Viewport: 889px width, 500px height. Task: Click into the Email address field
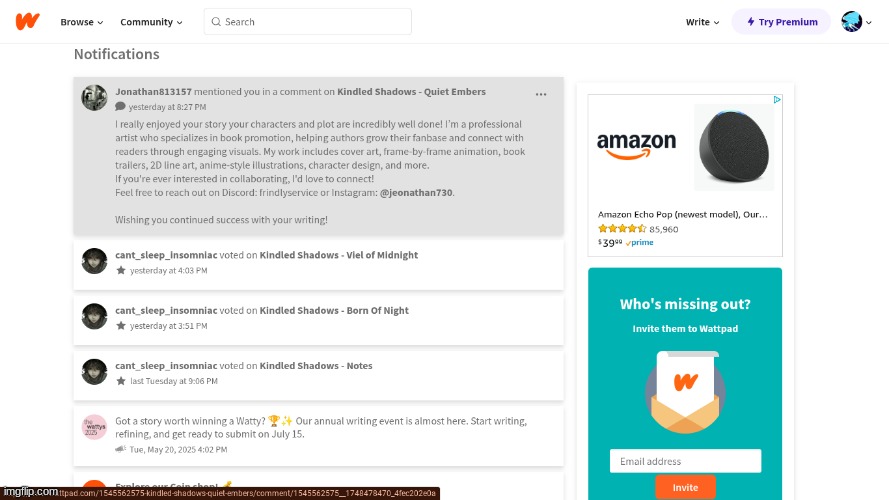point(685,461)
